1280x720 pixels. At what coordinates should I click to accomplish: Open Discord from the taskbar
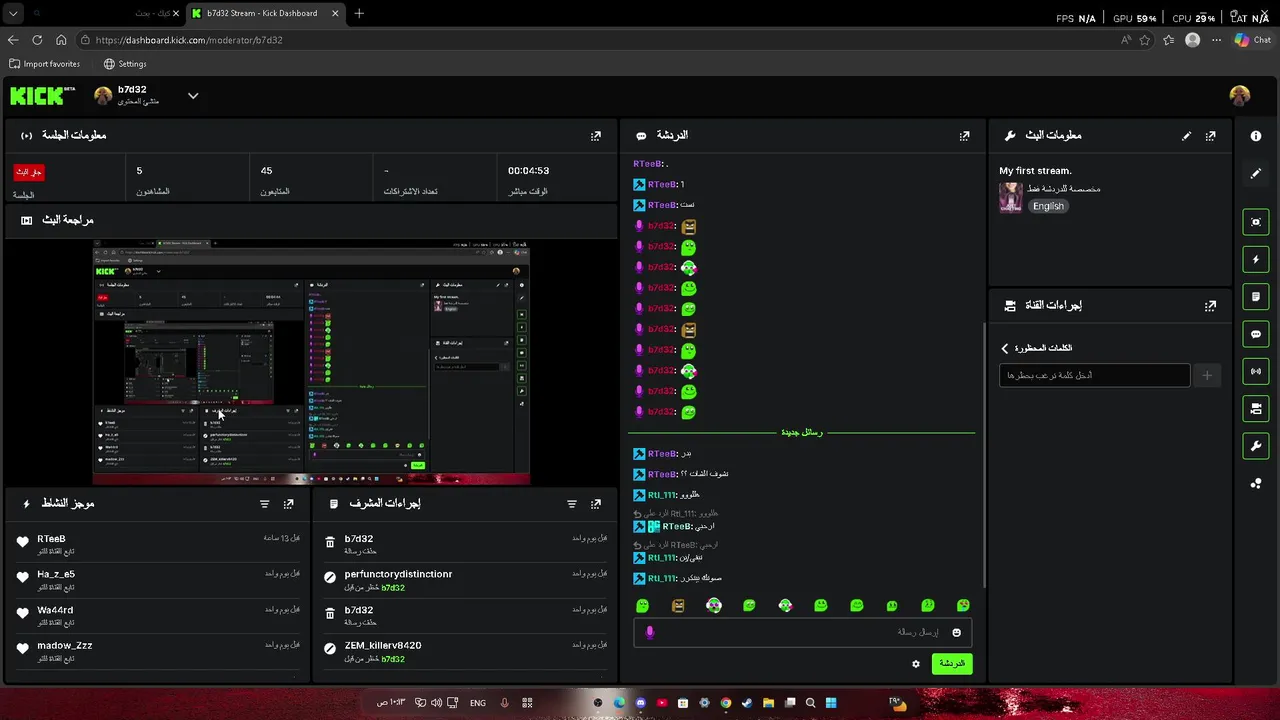tap(641, 703)
